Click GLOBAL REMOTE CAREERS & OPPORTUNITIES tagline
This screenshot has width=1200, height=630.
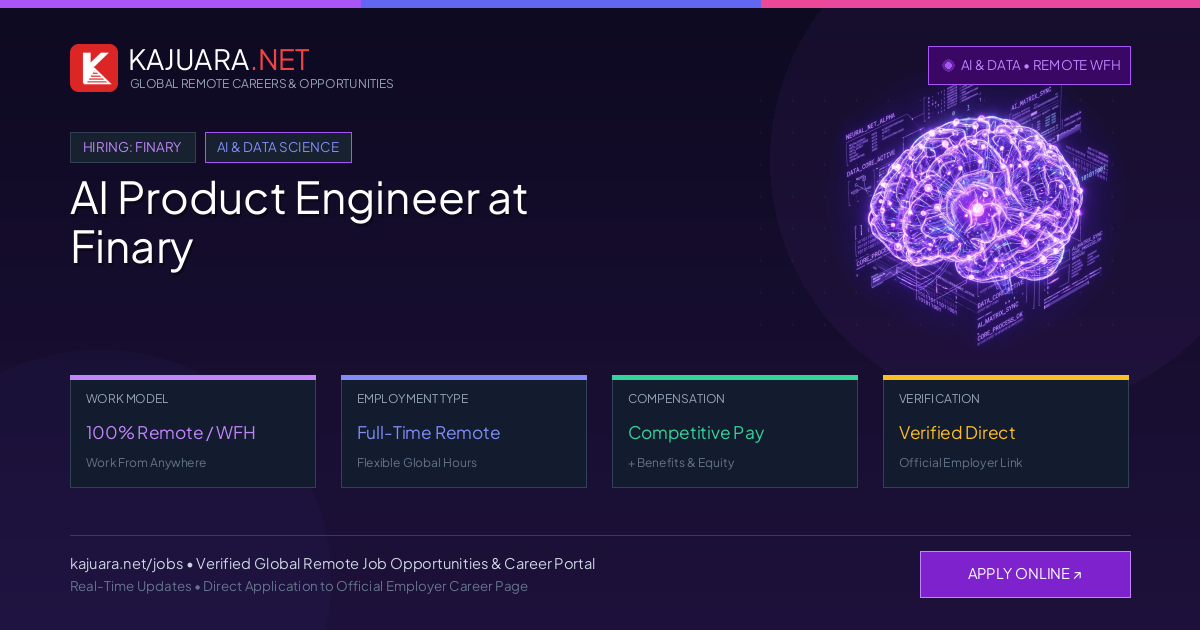point(262,84)
